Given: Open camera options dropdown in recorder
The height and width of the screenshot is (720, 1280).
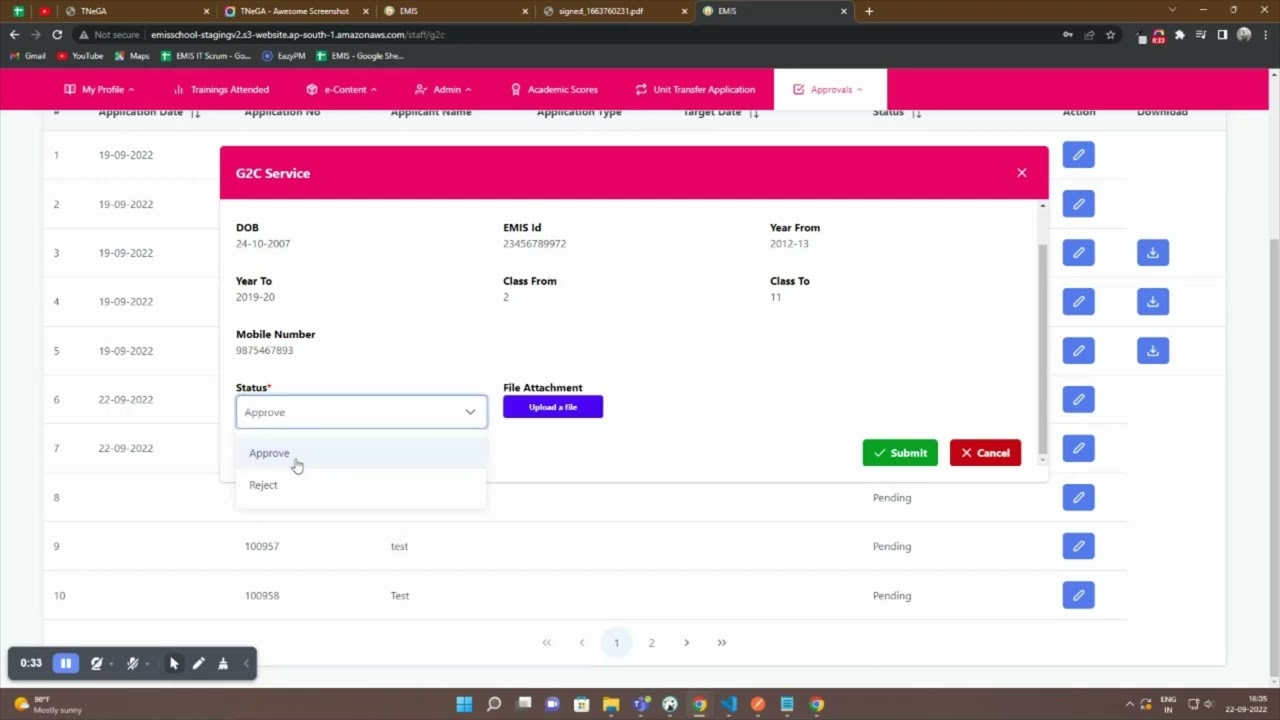Looking at the screenshot, I should coord(110,663).
